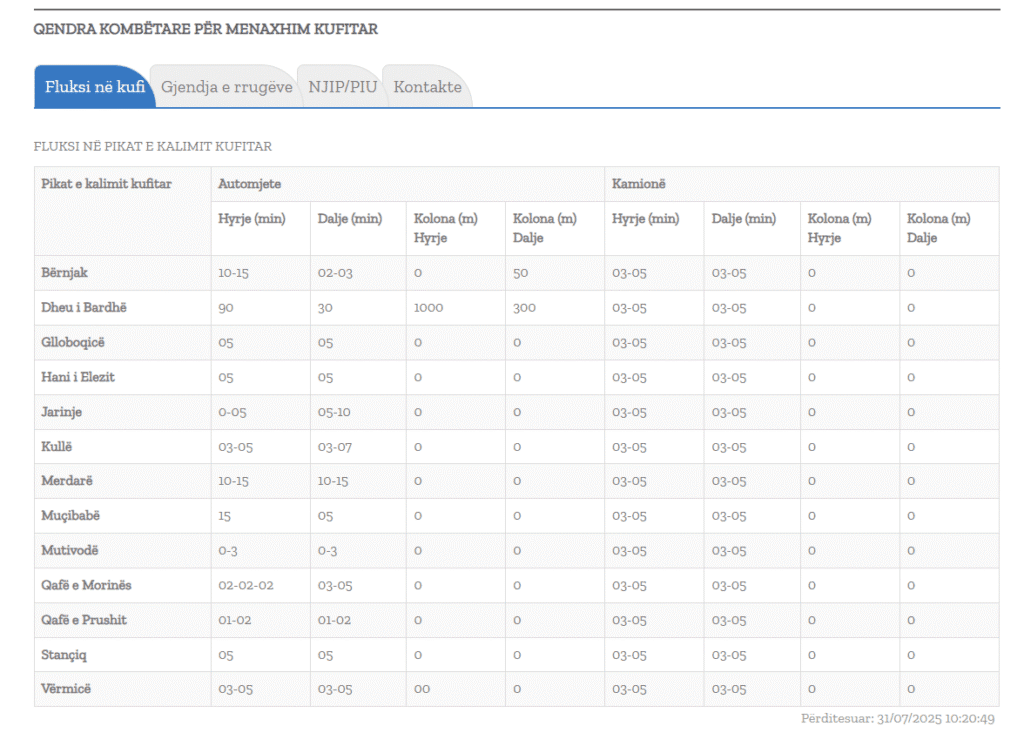
Task: Click the Bërnjak row label
Action: [x=64, y=273]
